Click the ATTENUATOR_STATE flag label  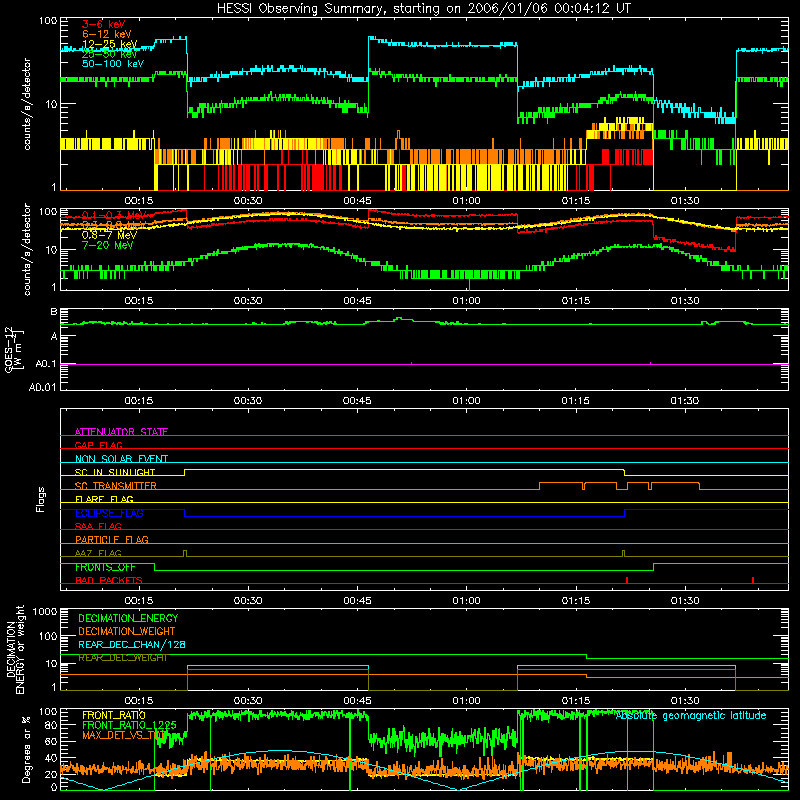coord(121,432)
